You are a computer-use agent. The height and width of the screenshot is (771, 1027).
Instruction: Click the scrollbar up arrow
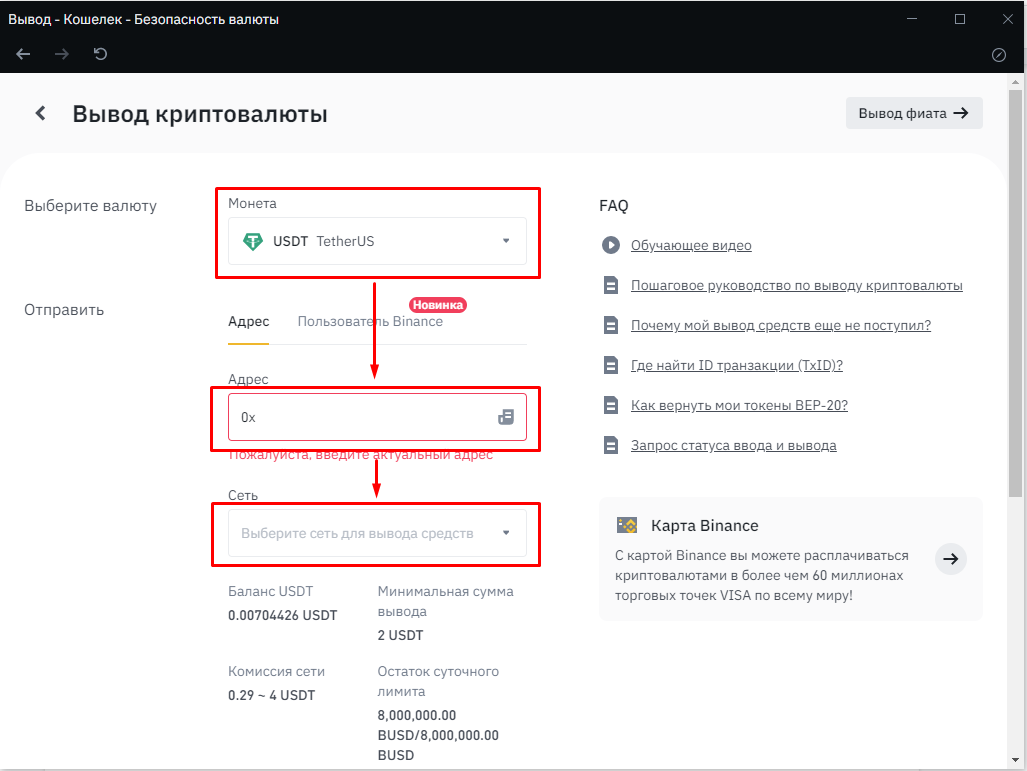(x=1015, y=82)
